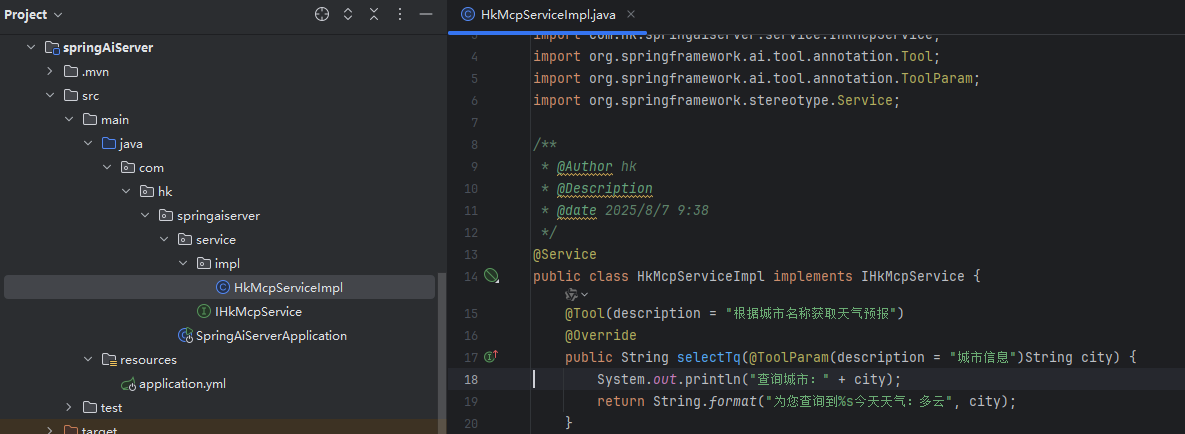The width and height of the screenshot is (1185, 434).
Task: Click line number 14 in the gutter
Action: tap(471, 276)
